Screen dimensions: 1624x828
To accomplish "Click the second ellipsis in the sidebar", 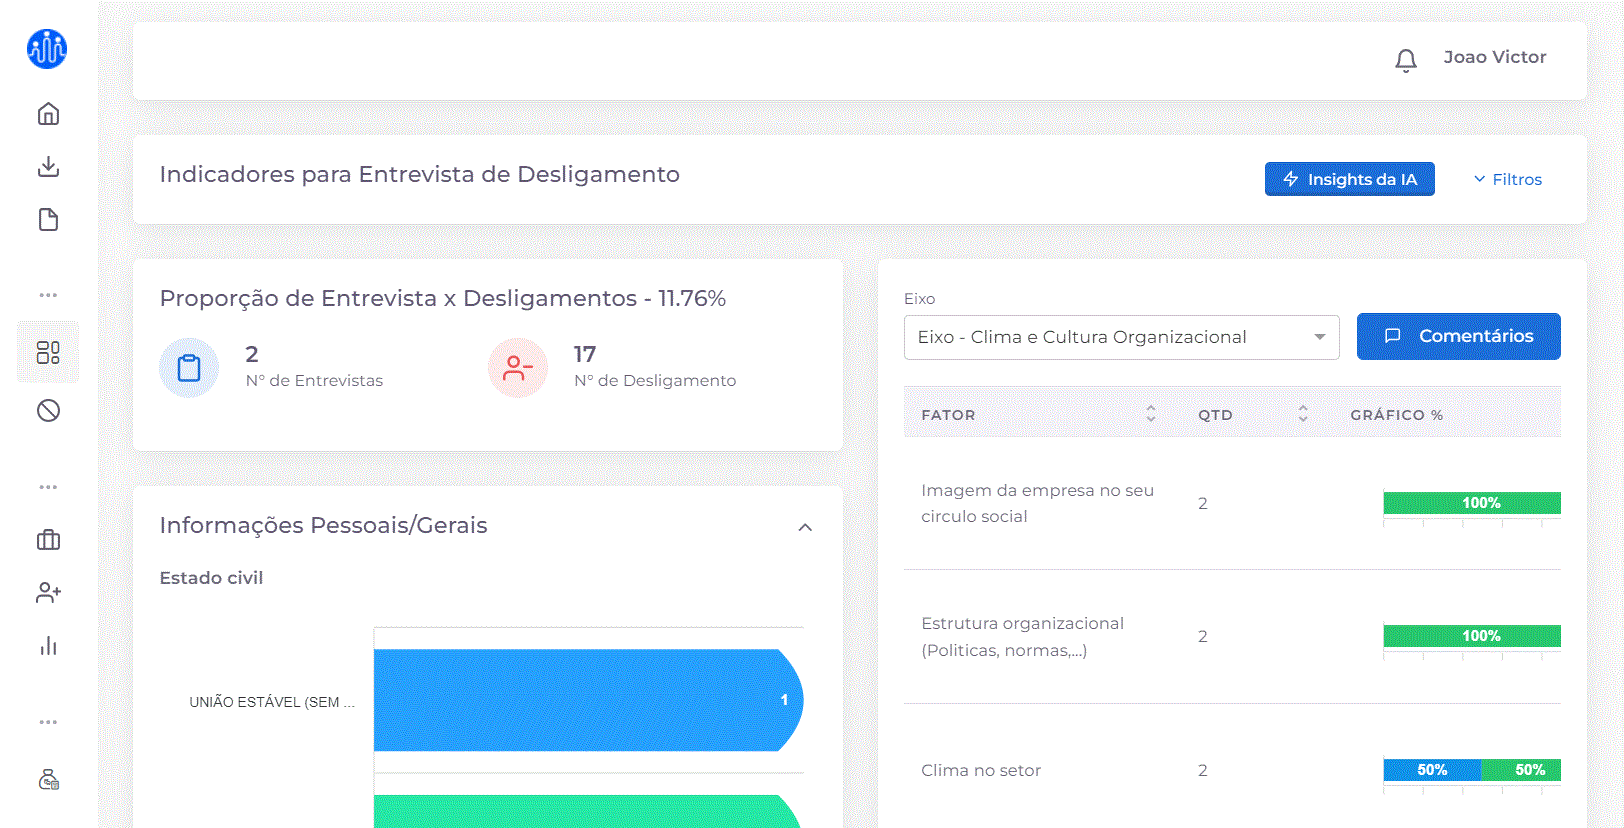I will point(48,487).
